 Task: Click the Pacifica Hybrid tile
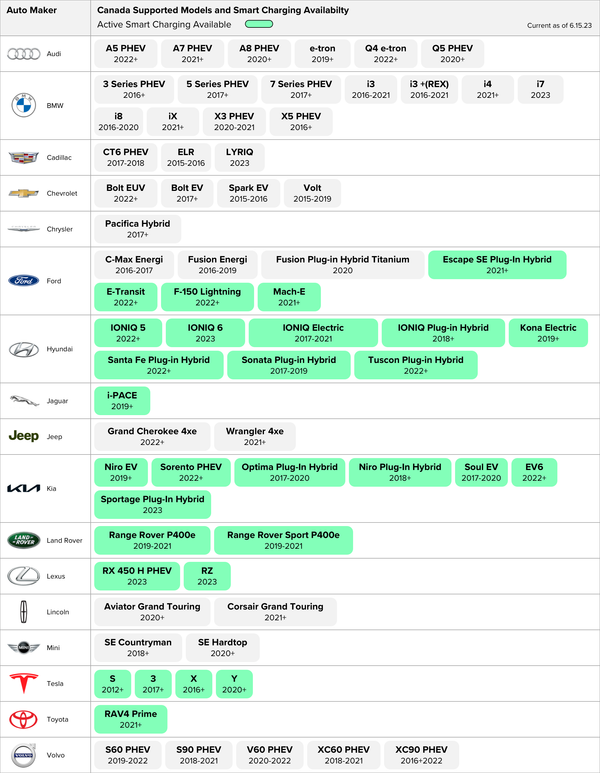click(138, 229)
